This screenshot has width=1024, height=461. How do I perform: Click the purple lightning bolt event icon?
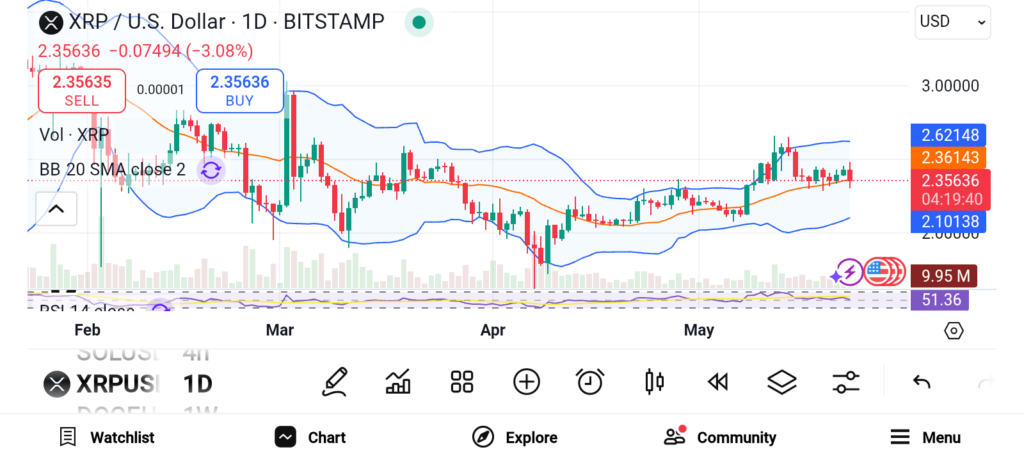coord(848,272)
